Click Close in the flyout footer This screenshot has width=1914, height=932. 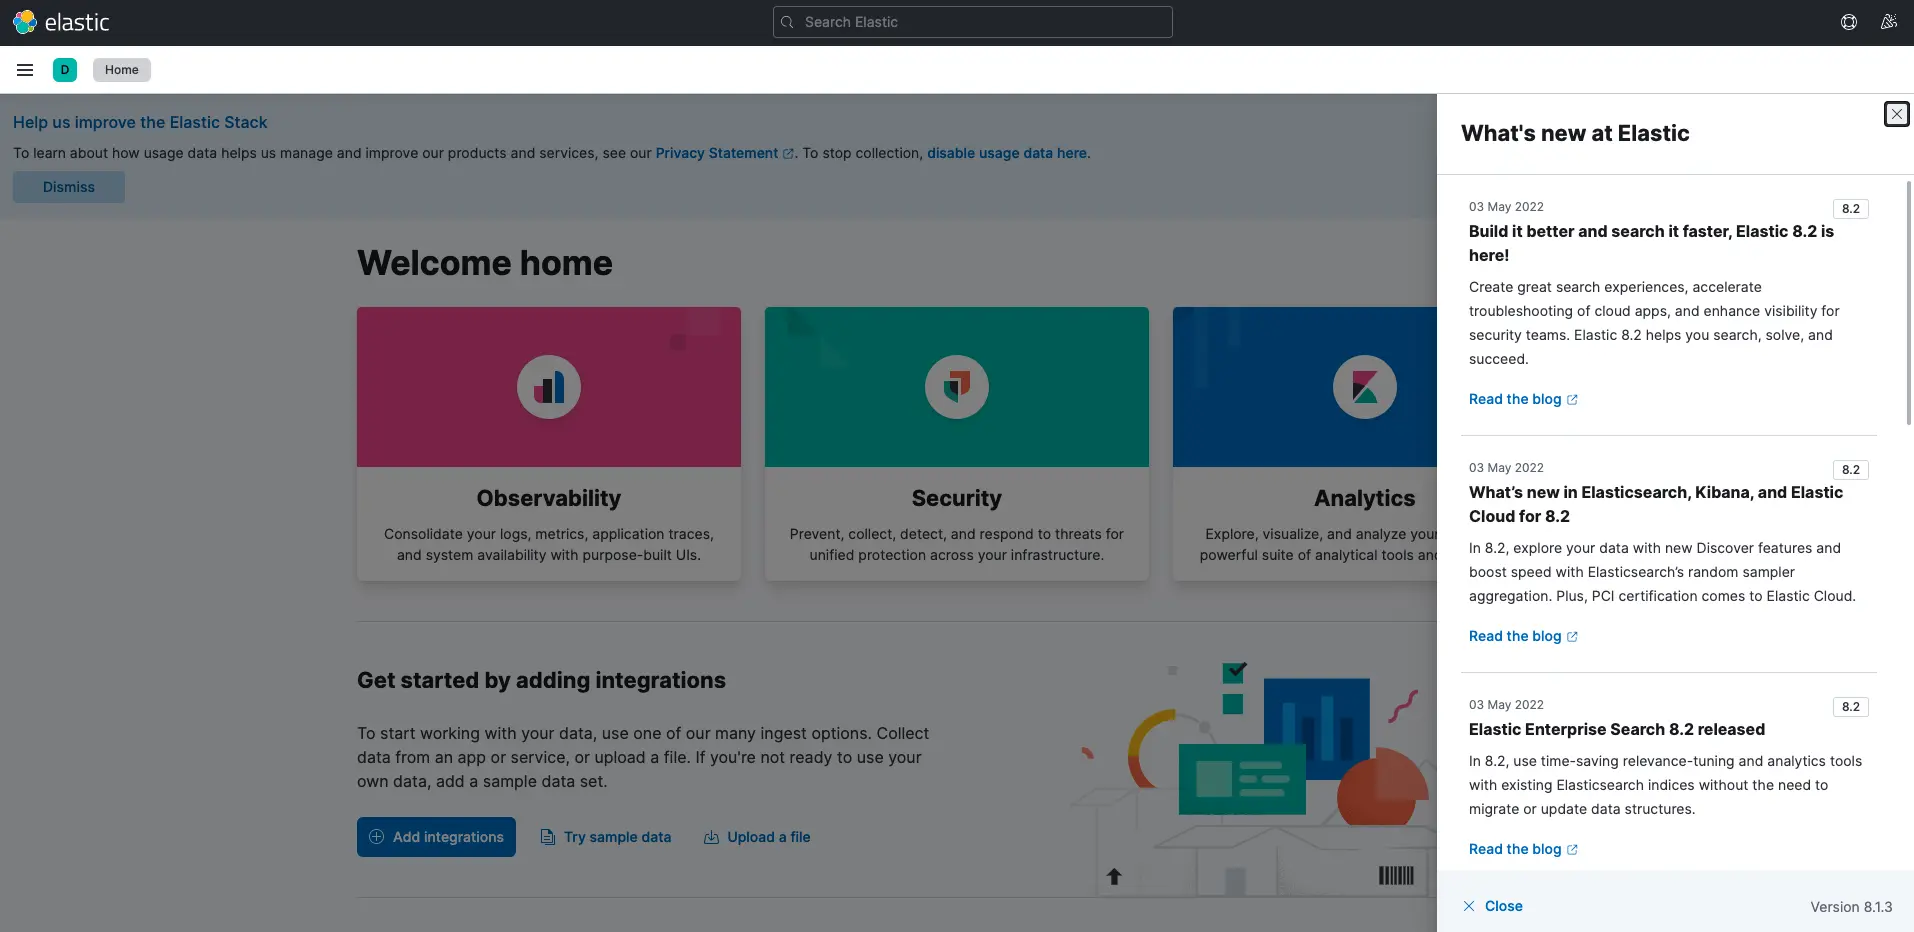tap(1494, 906)
